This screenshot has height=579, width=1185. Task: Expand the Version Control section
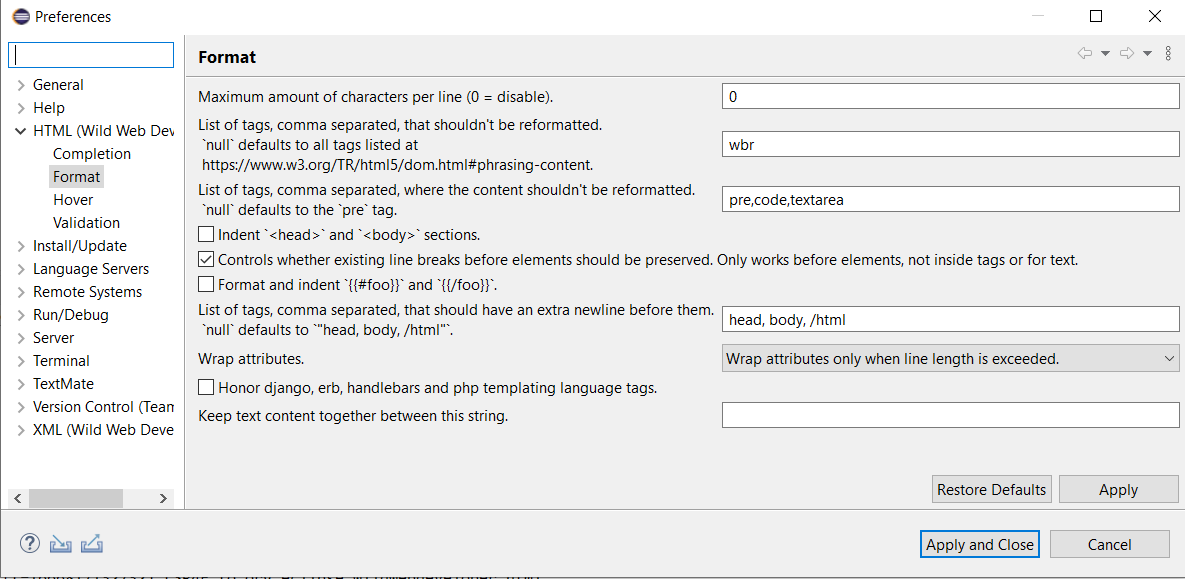(x=20, y=406)
